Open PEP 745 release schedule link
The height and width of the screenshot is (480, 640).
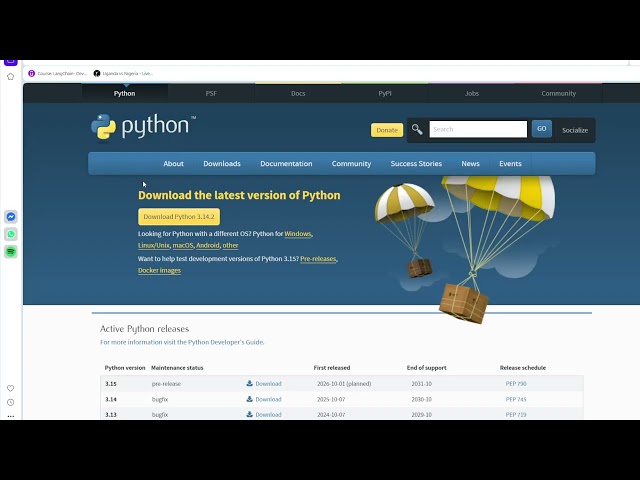point(516,399)
